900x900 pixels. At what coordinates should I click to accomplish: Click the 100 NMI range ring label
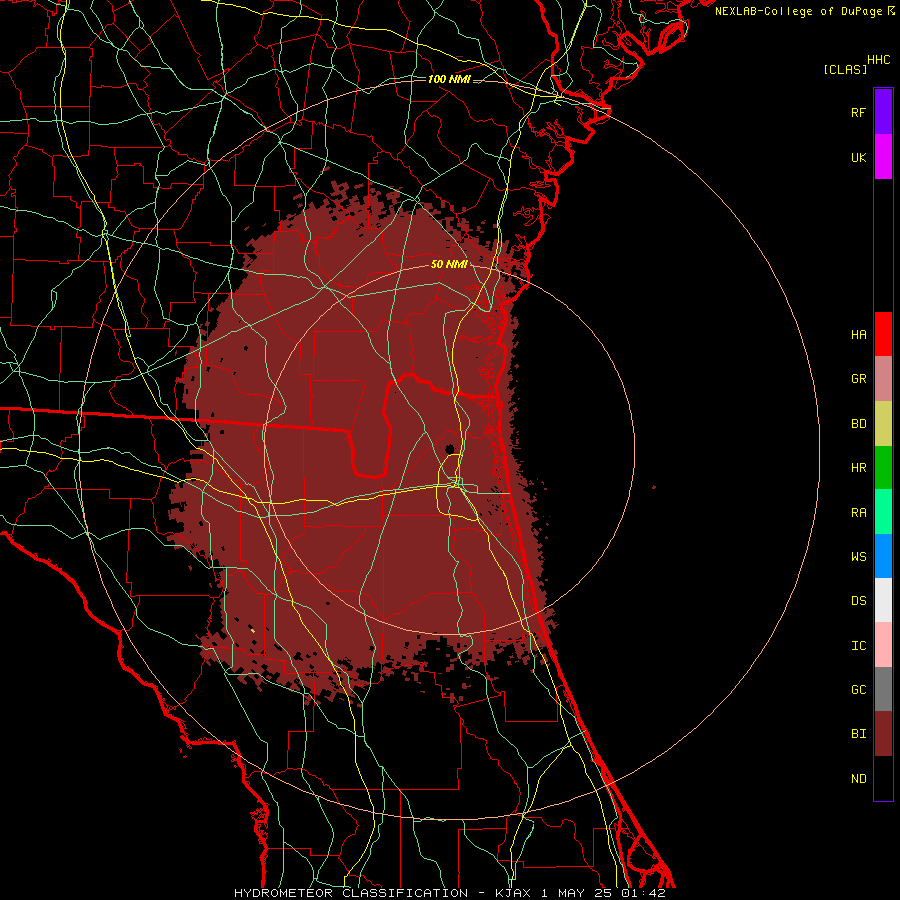click(449, 79)
